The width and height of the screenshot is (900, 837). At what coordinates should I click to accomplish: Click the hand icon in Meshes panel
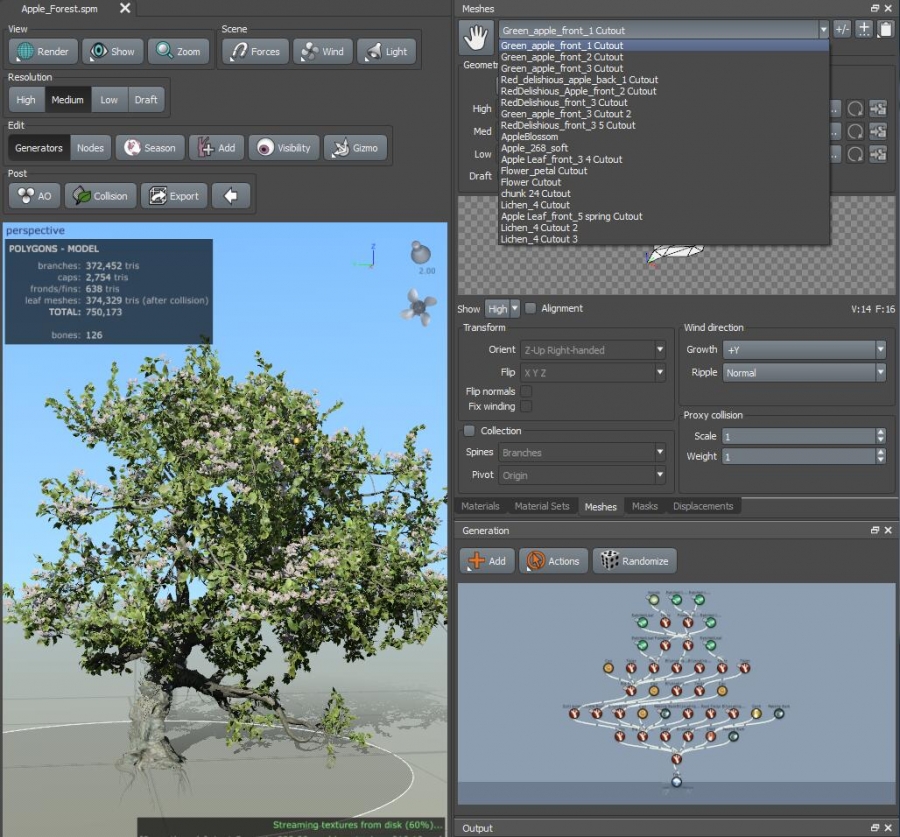475,37
